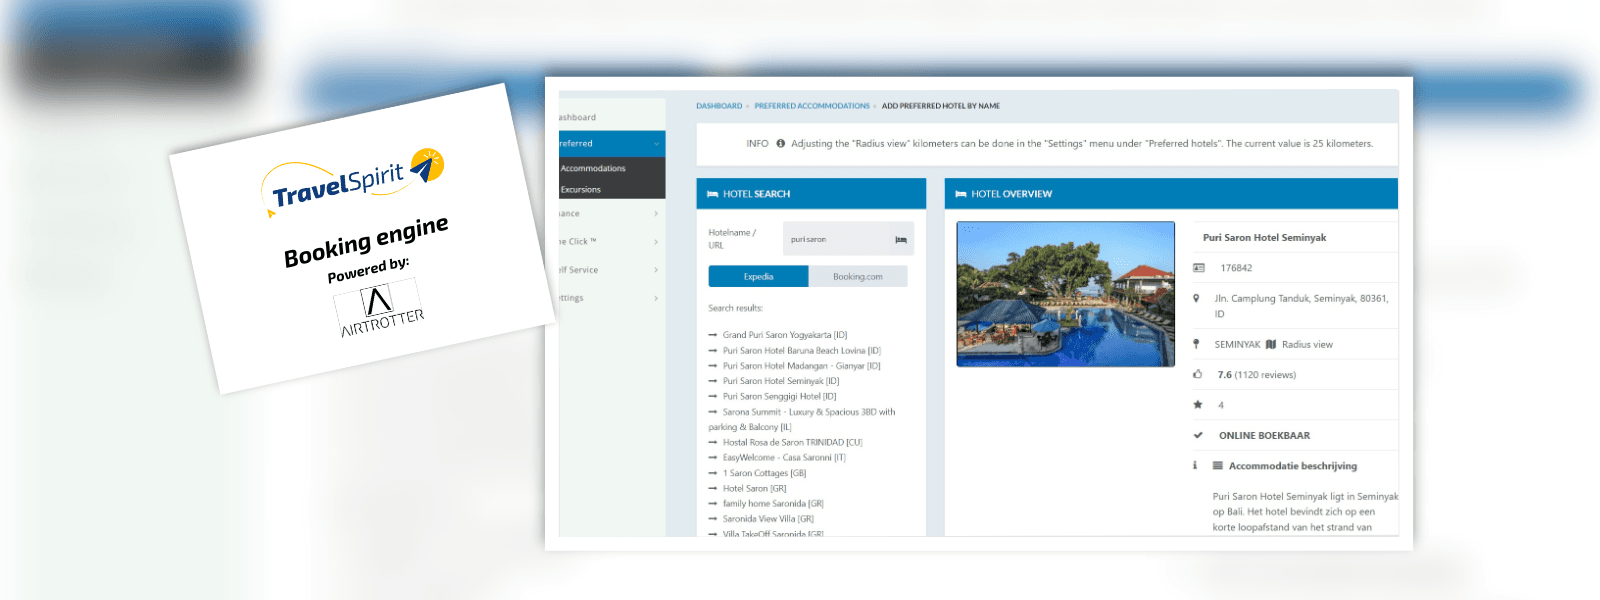Click the SEMINYAK location label

(1238, 344)
